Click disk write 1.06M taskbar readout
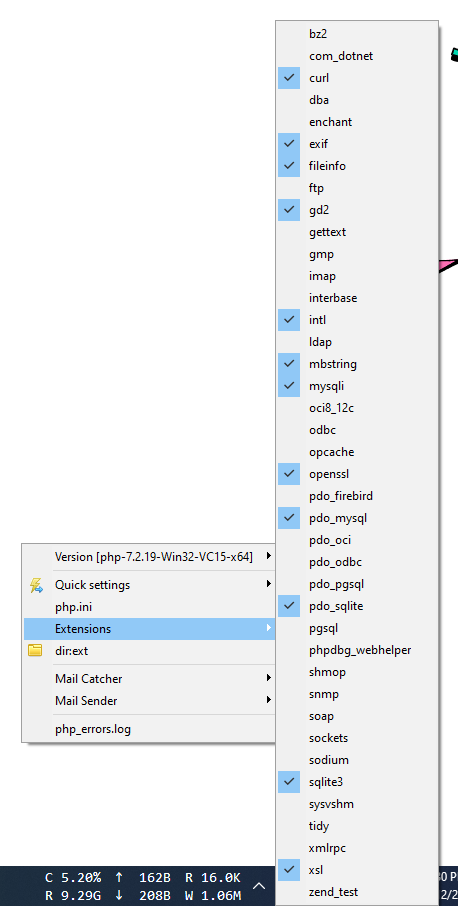 point(213,896)
